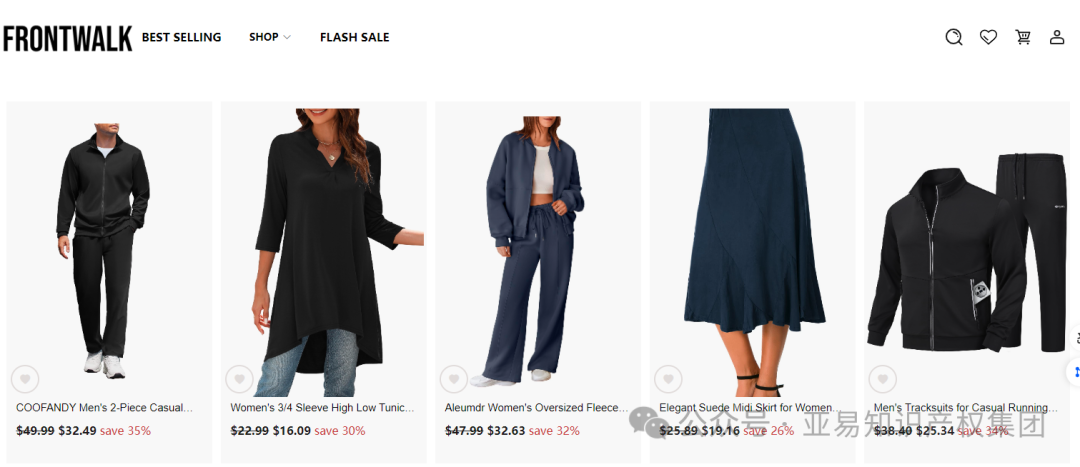Screen dimensions: 1080x467
Task: Click the blue floating widget at right edge
Action: coord(1075,373)
